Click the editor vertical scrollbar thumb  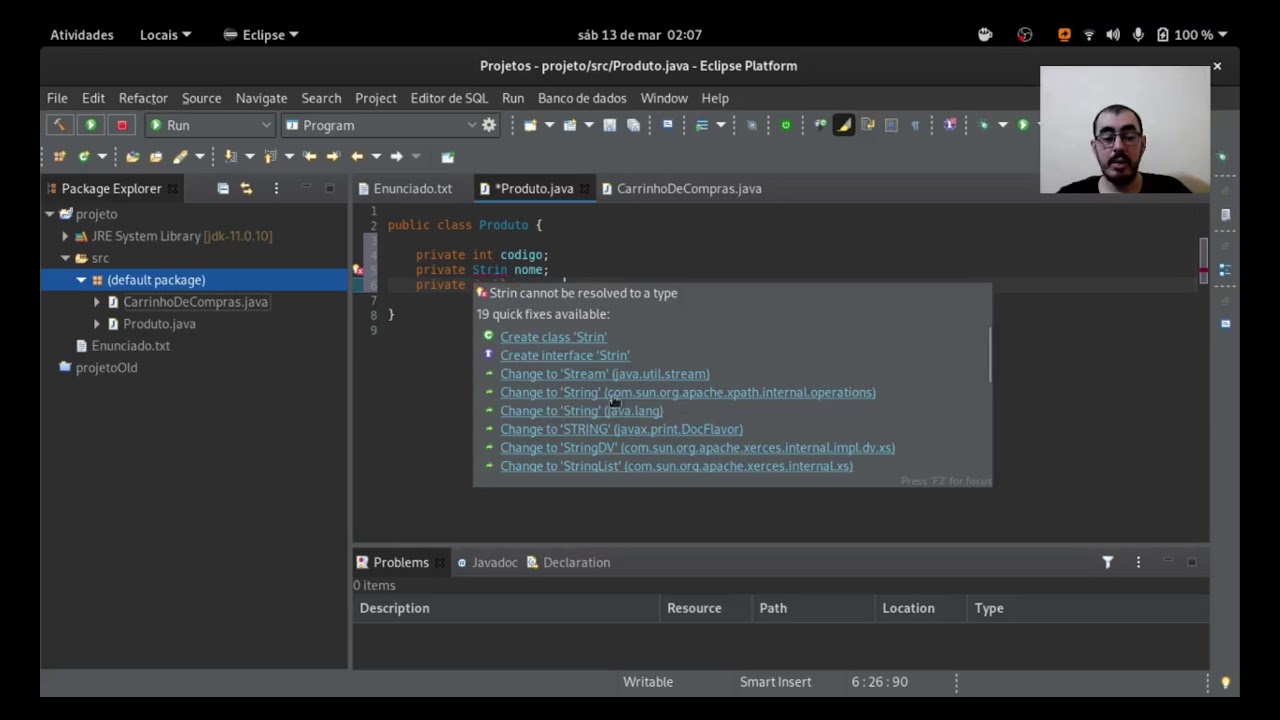pyautogui.click(x=1204, y=262)
